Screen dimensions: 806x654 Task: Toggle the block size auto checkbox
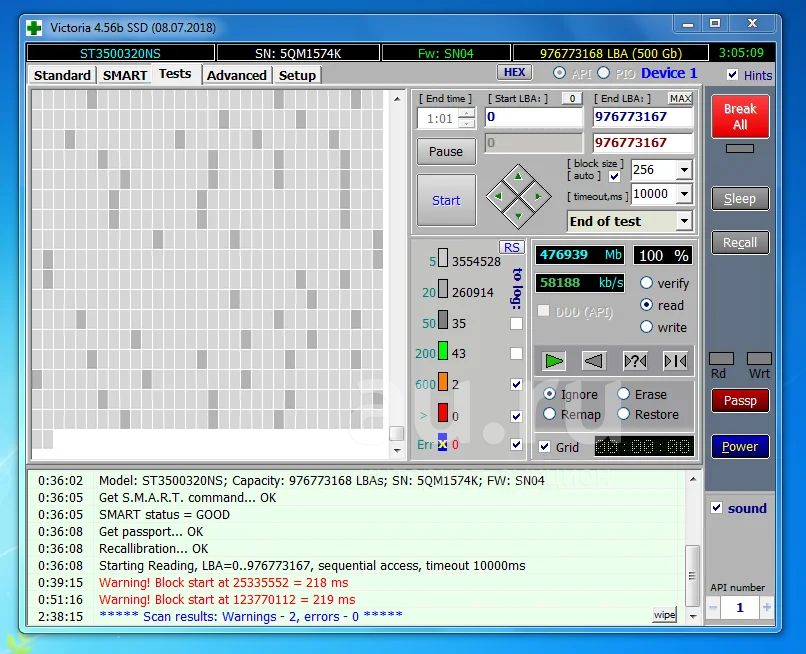[614, 177]
